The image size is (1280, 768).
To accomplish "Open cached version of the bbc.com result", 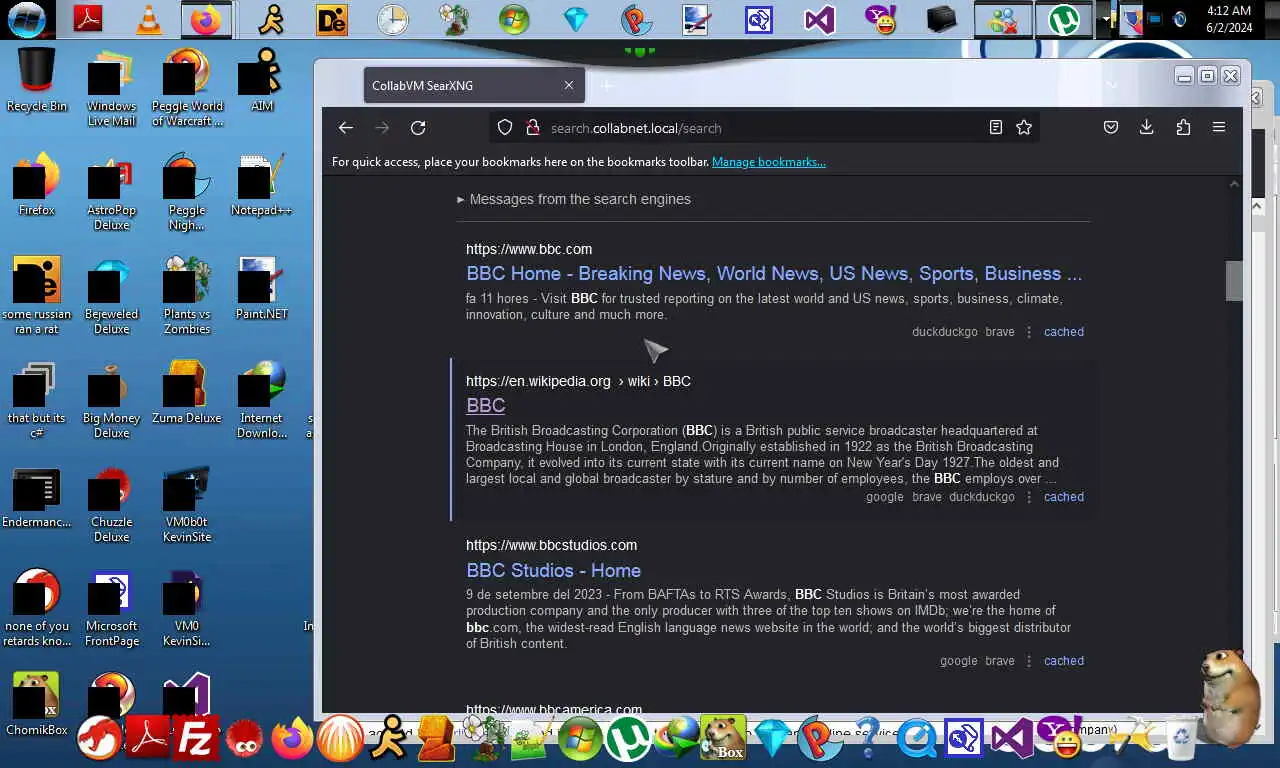I will [x=1064, y=332].
